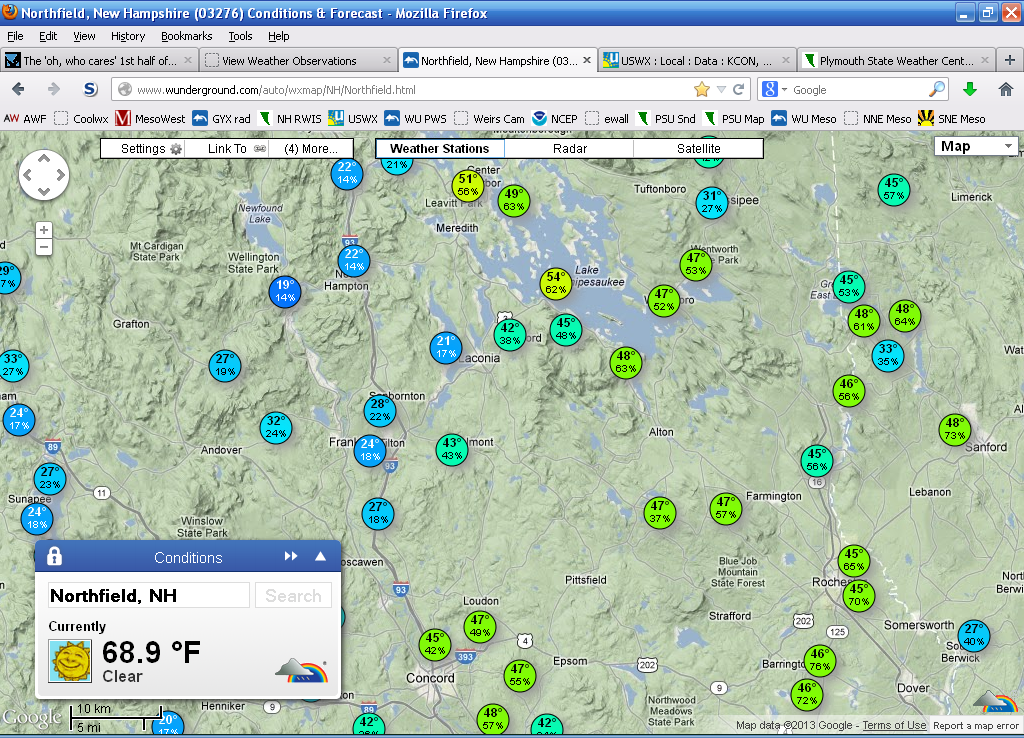Select the 33° 35% weather station marker
The width and height of the screenshot is (1024, 738).
point(888,355)
